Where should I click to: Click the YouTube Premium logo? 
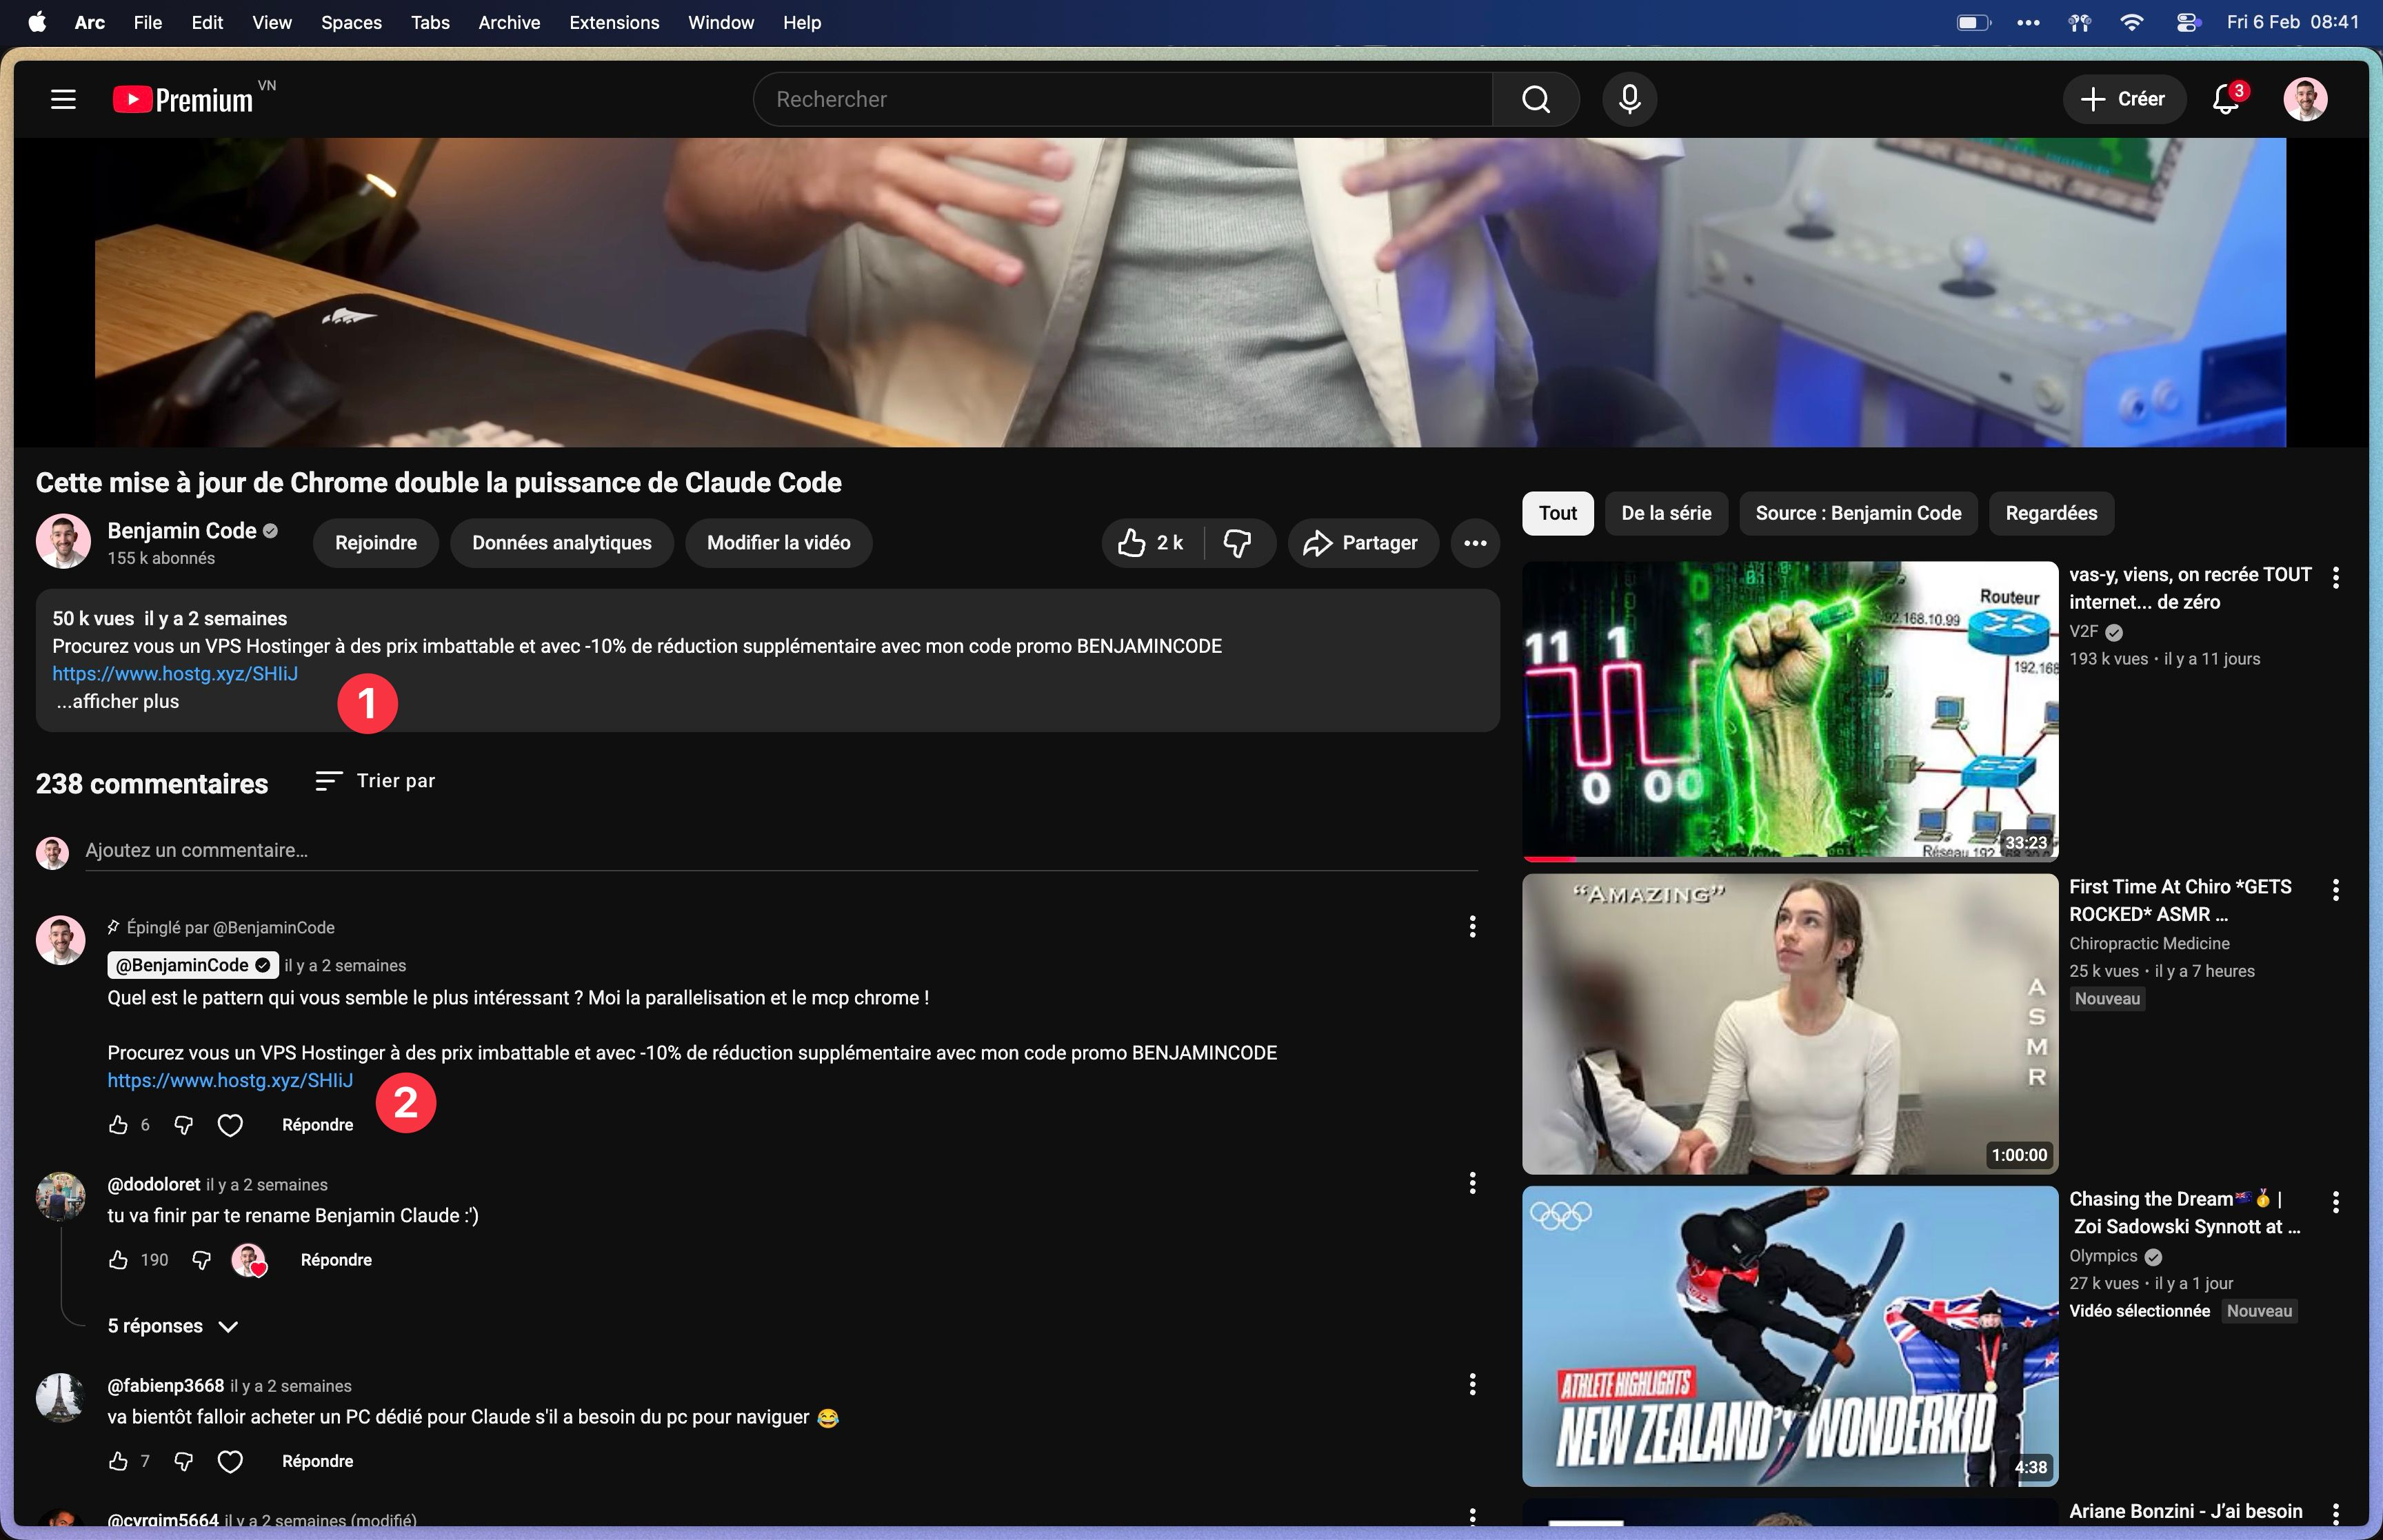pos(182,99)
